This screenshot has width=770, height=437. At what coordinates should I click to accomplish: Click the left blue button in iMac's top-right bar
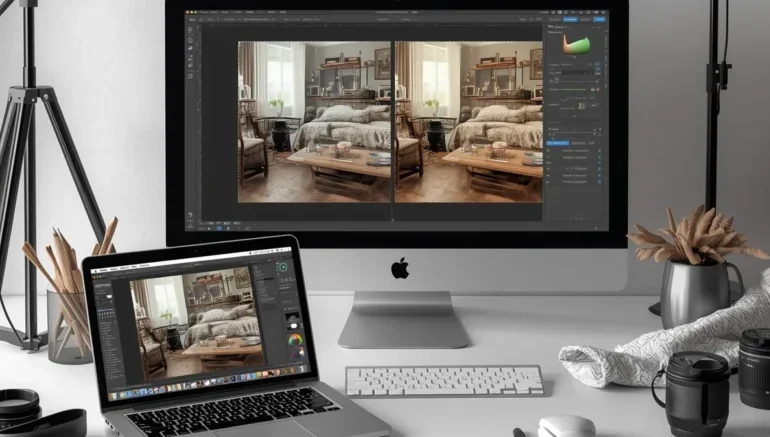(x=571, y=18)
